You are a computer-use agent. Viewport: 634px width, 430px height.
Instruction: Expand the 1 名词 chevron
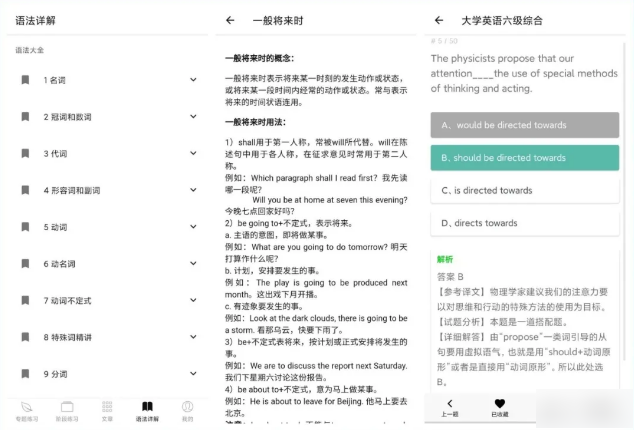coord(193,80)
